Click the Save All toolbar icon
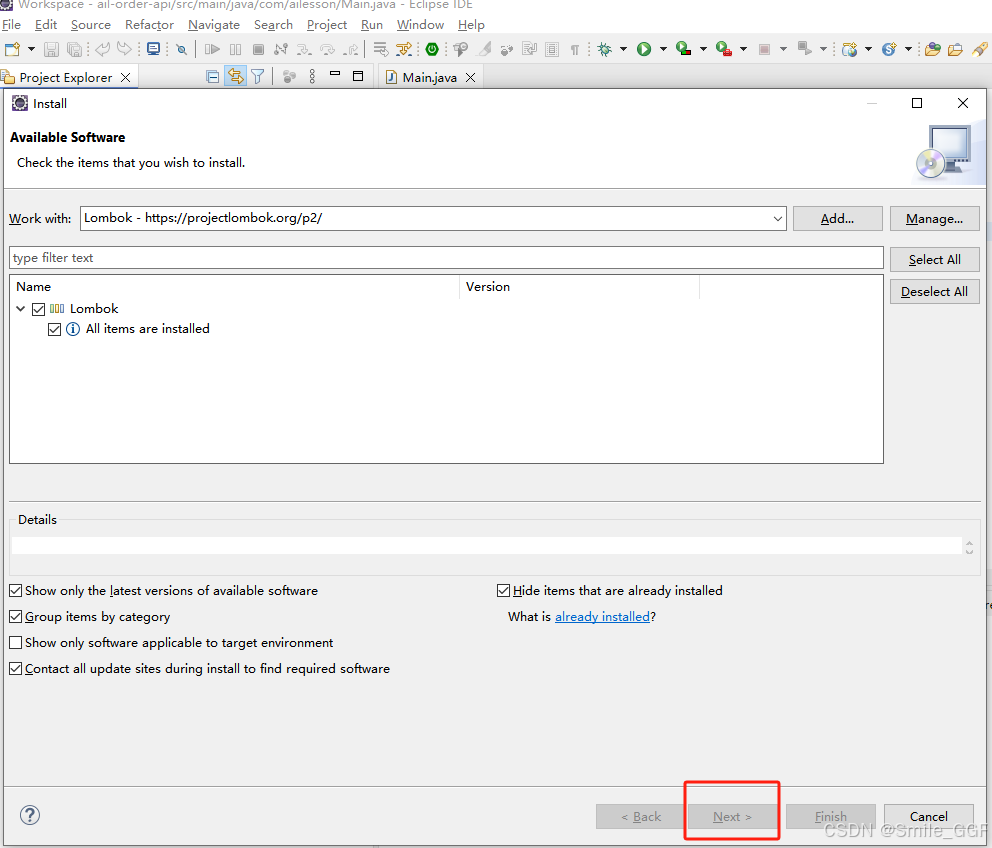The width and height of the screenshot is (992, 848). pyautogui.click(x=75, y=49)
